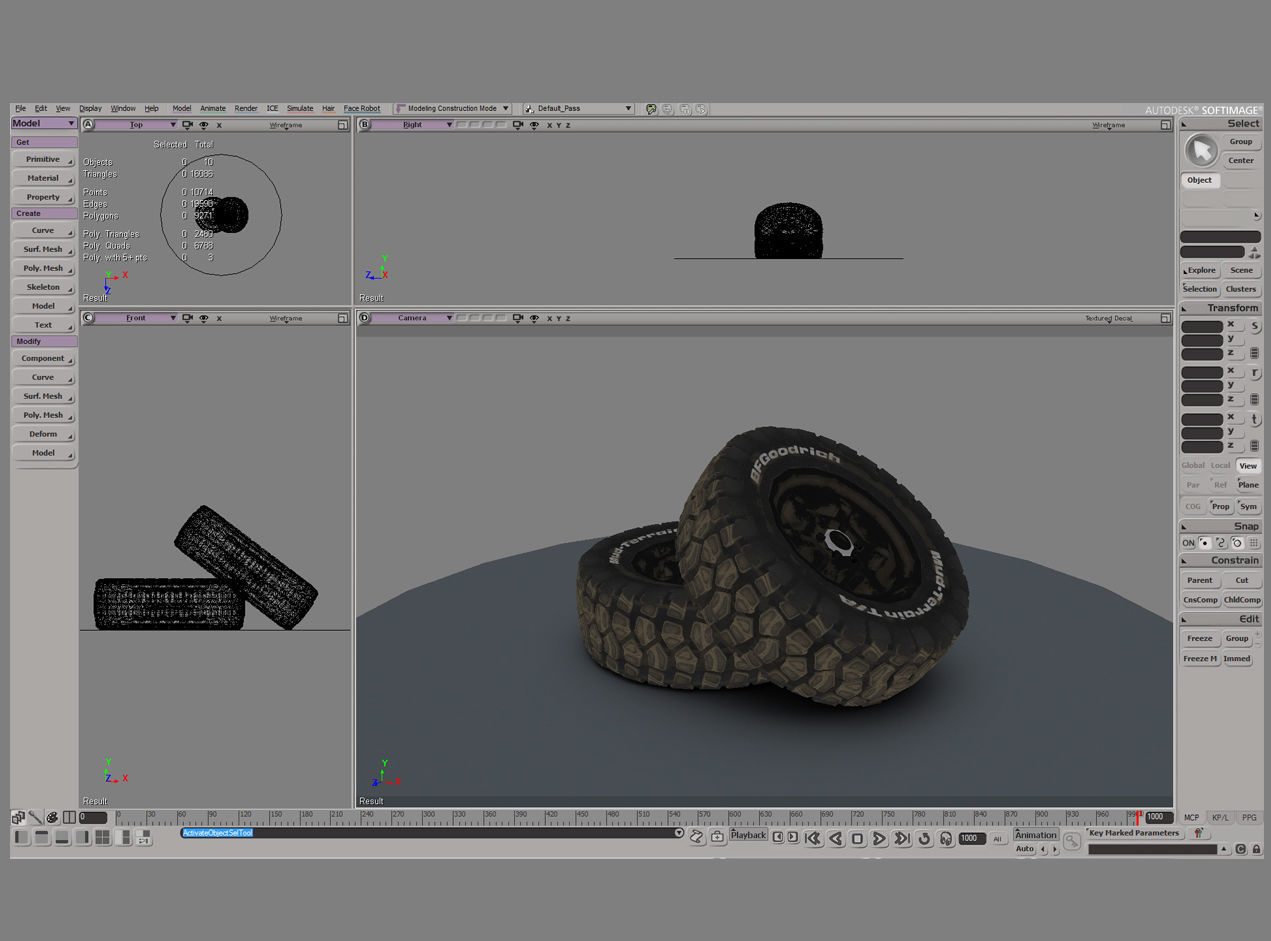Click the camera icon in Top viewport header
1271x941 pixels.
(x=187, y=125)
